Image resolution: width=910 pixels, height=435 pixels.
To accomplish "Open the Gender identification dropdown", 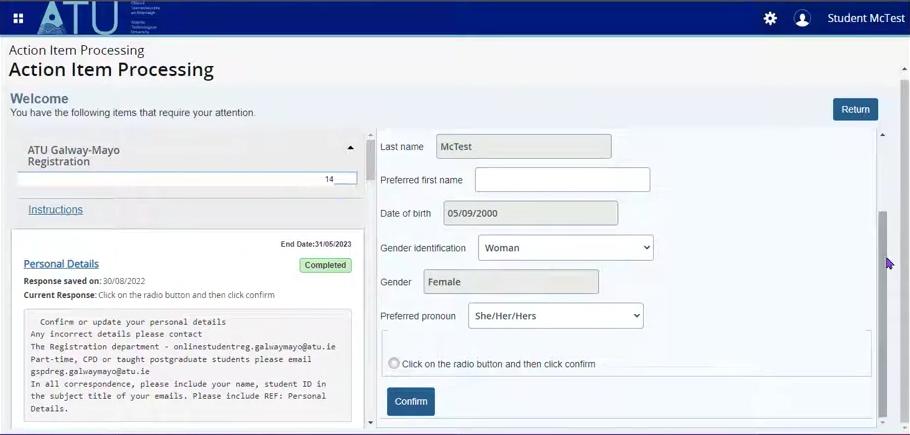I will point(566,248).
